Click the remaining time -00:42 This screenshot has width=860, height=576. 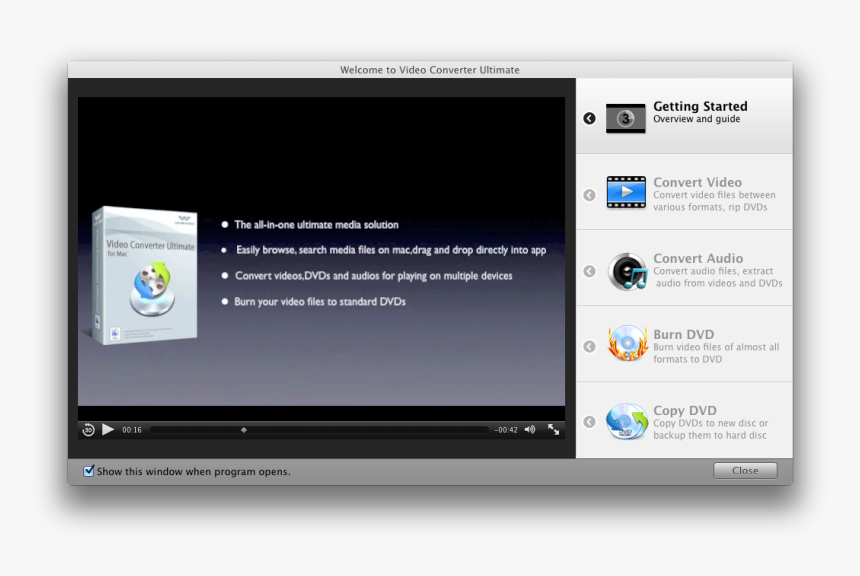point(506,430)
